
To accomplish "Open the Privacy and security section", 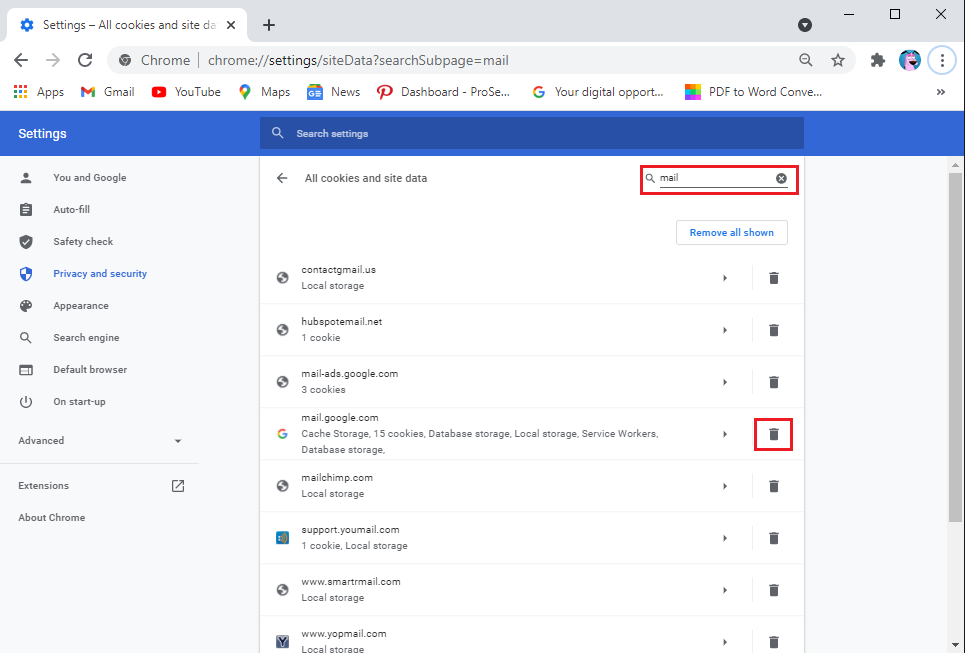I will click(100, 273).
